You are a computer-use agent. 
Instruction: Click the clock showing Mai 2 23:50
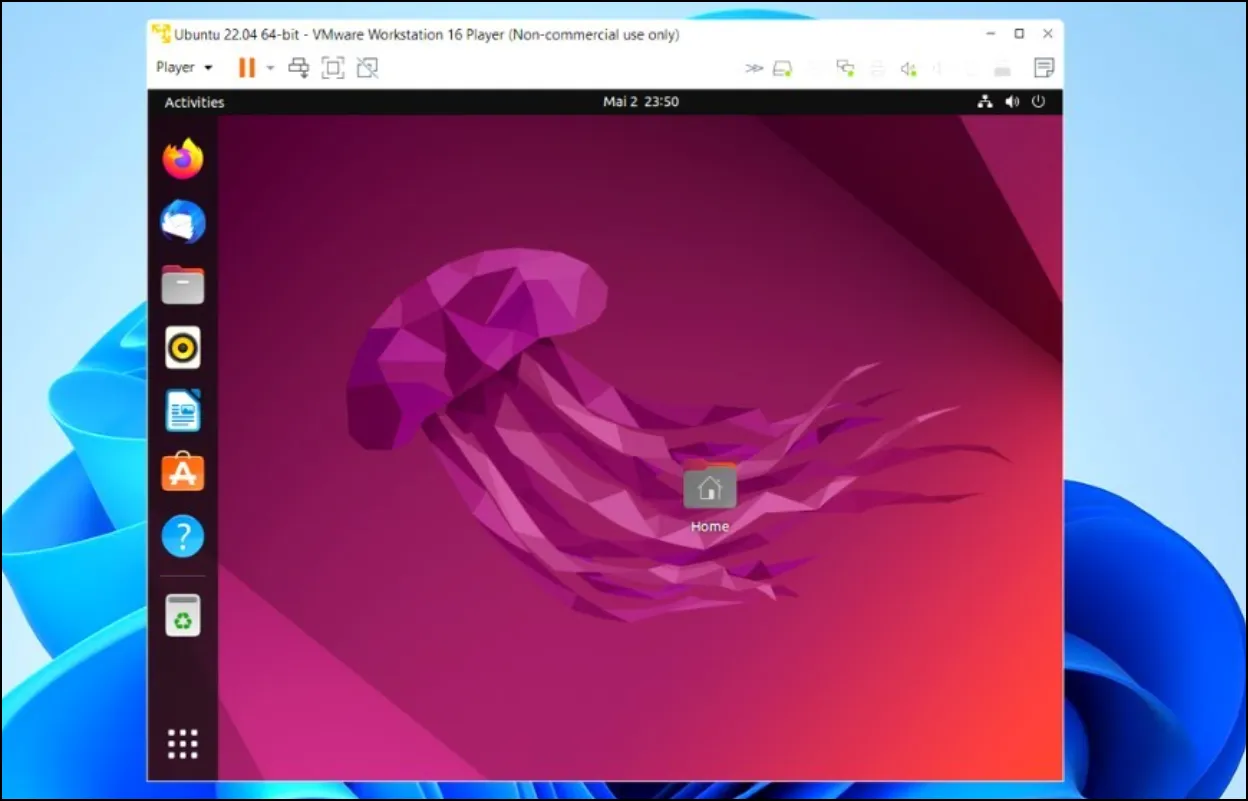640,101
